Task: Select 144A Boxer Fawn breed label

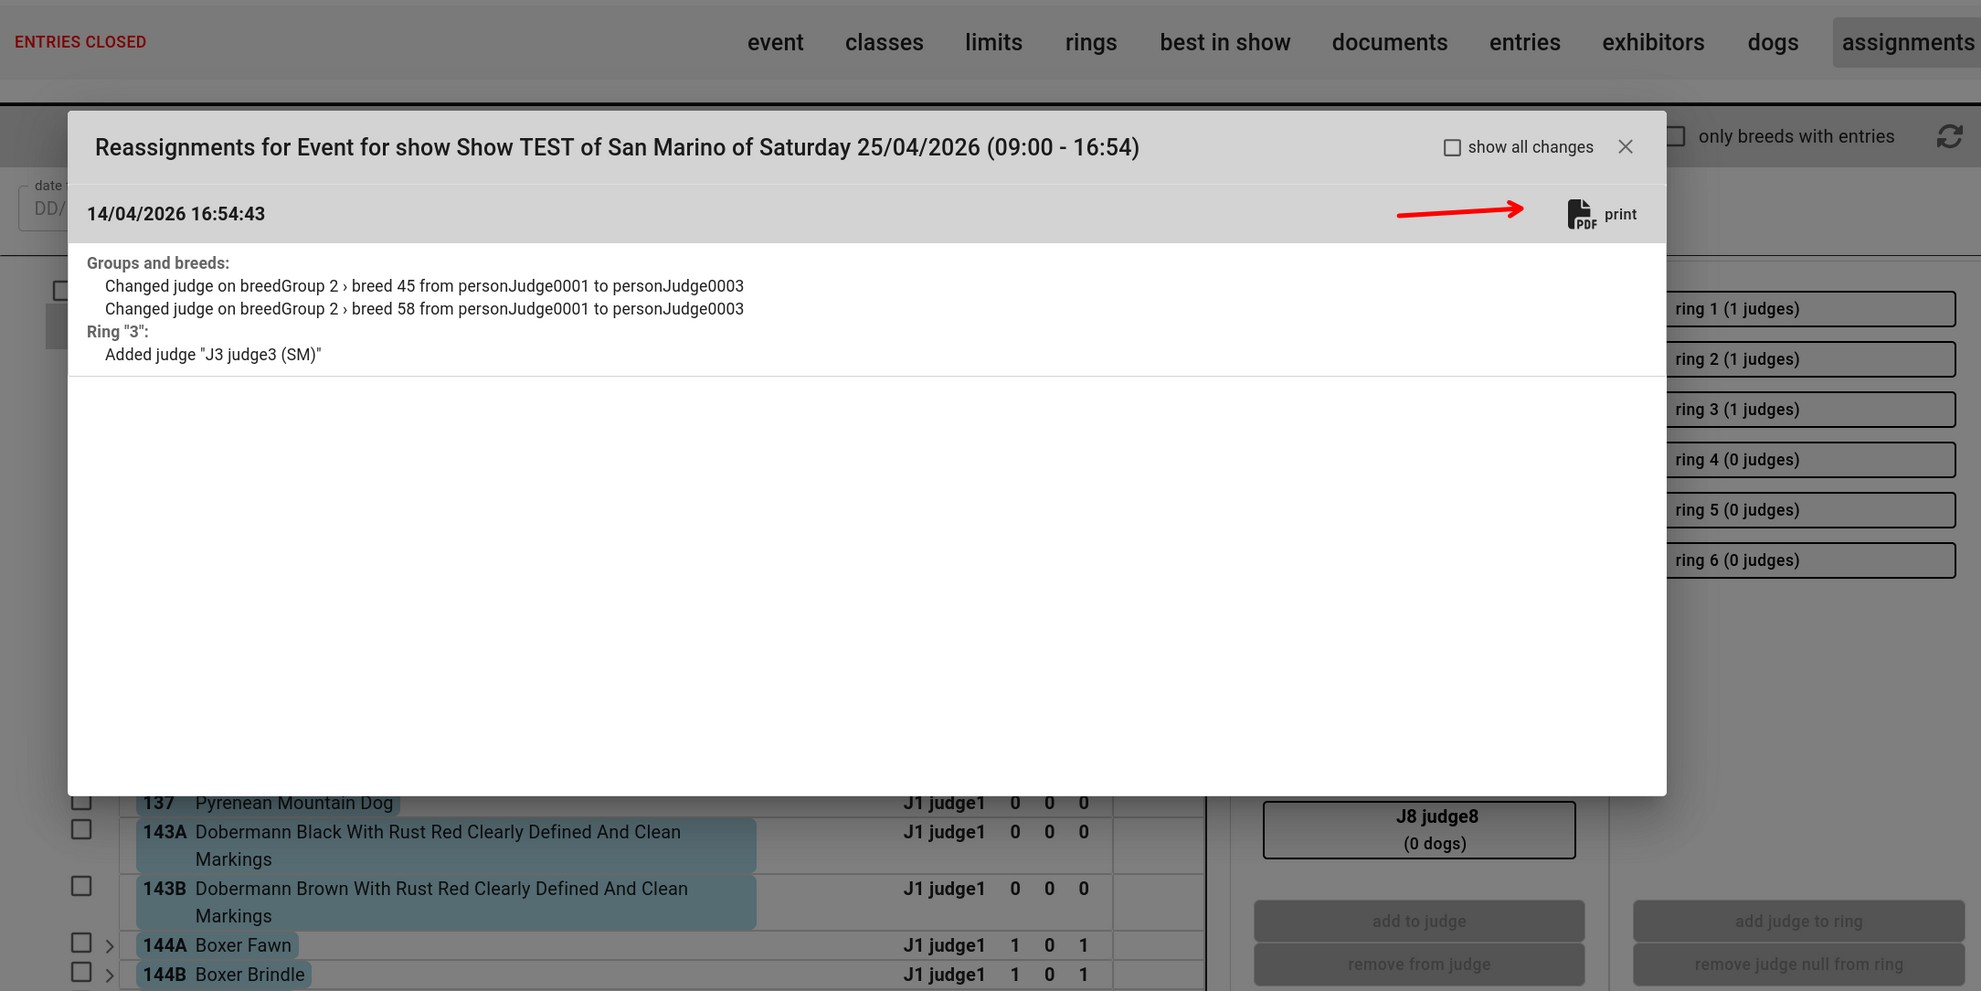Action: pos(217,945)
